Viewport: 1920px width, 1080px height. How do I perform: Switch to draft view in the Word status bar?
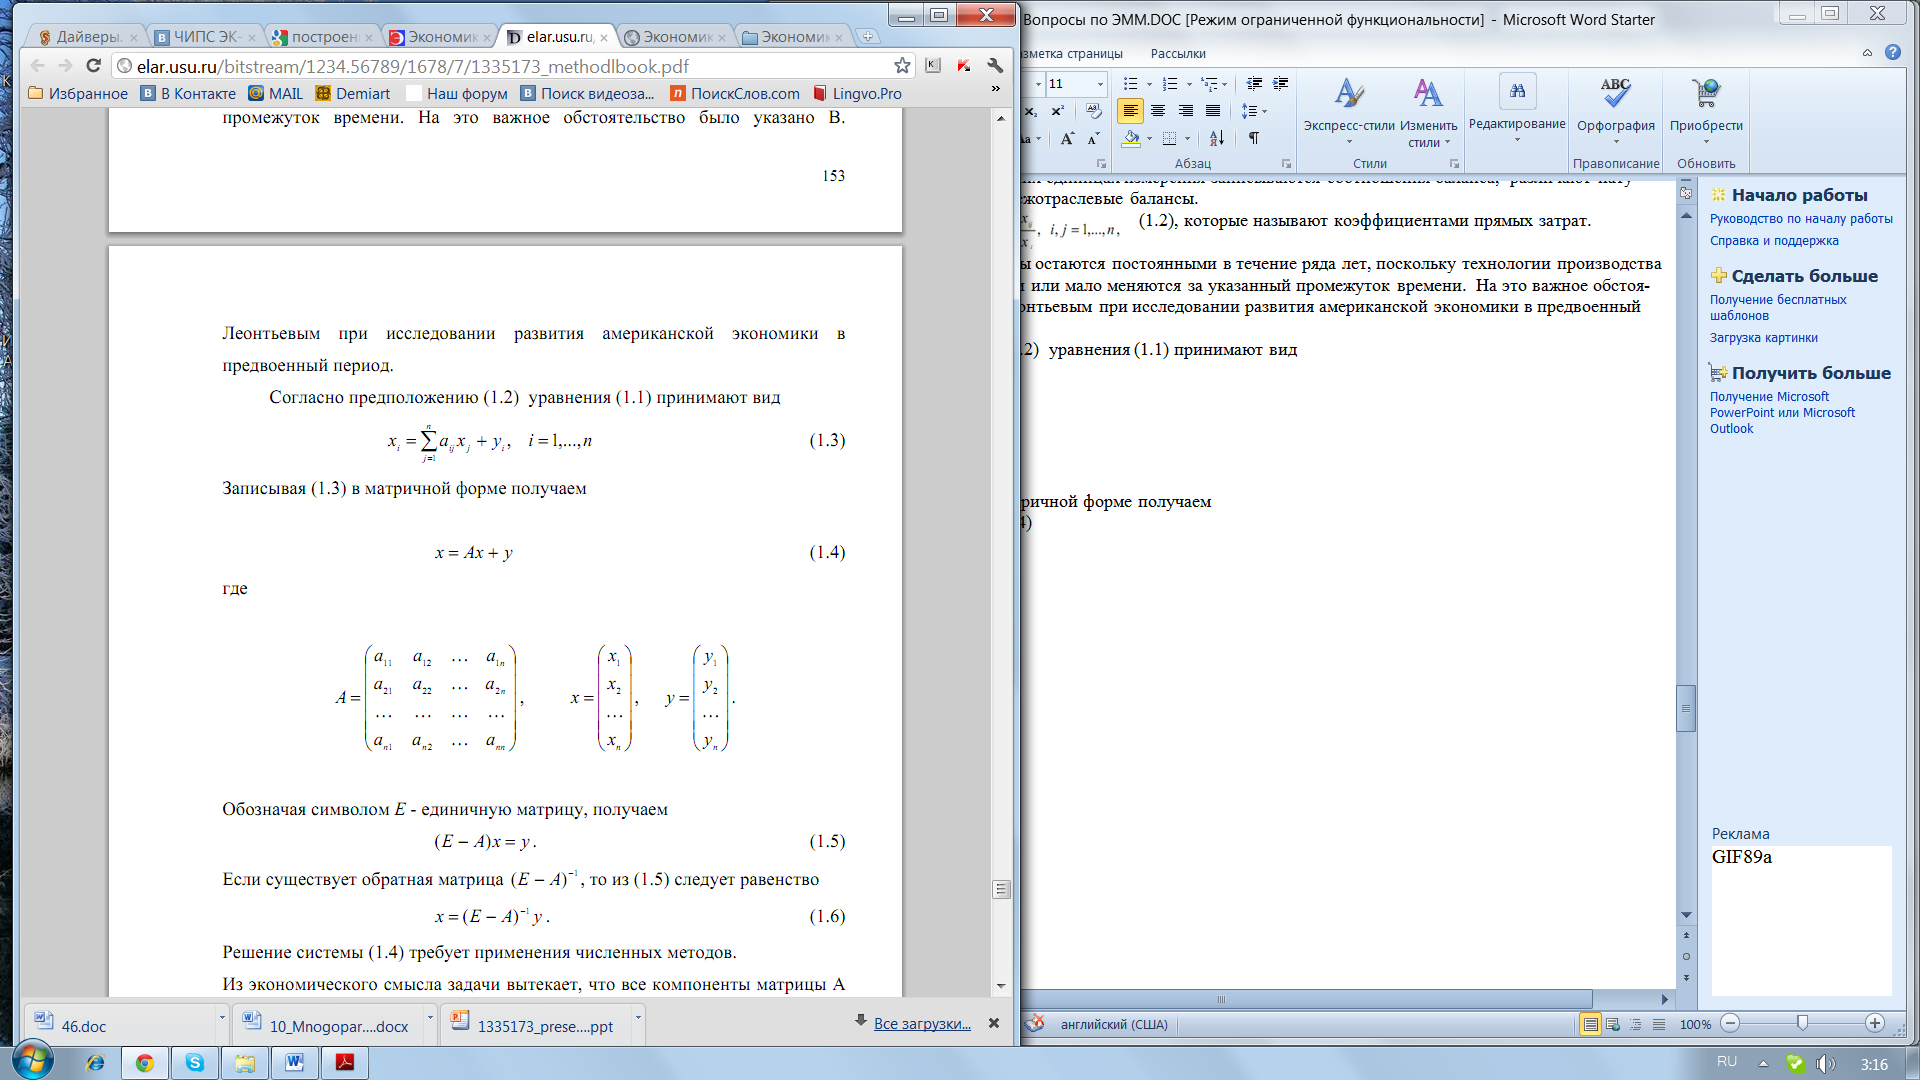point(1659,1024)
